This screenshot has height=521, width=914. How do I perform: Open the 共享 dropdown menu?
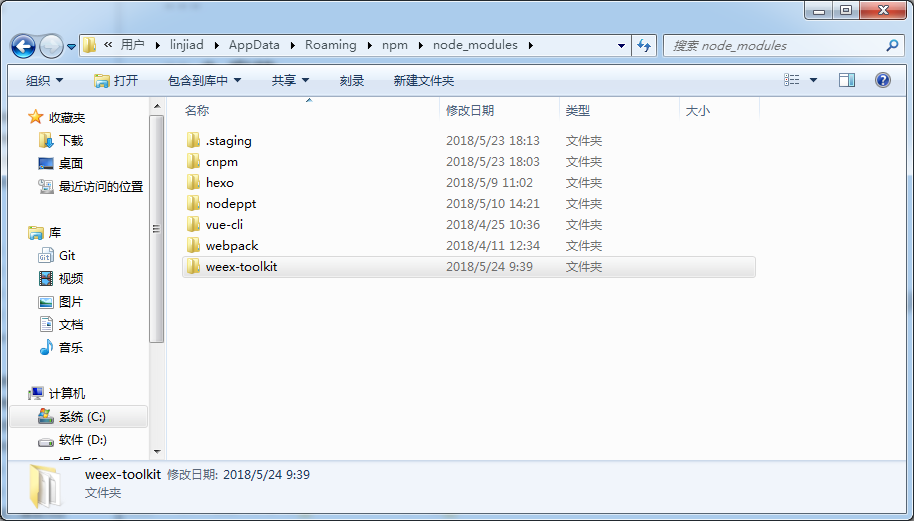(x=290, y=80)
